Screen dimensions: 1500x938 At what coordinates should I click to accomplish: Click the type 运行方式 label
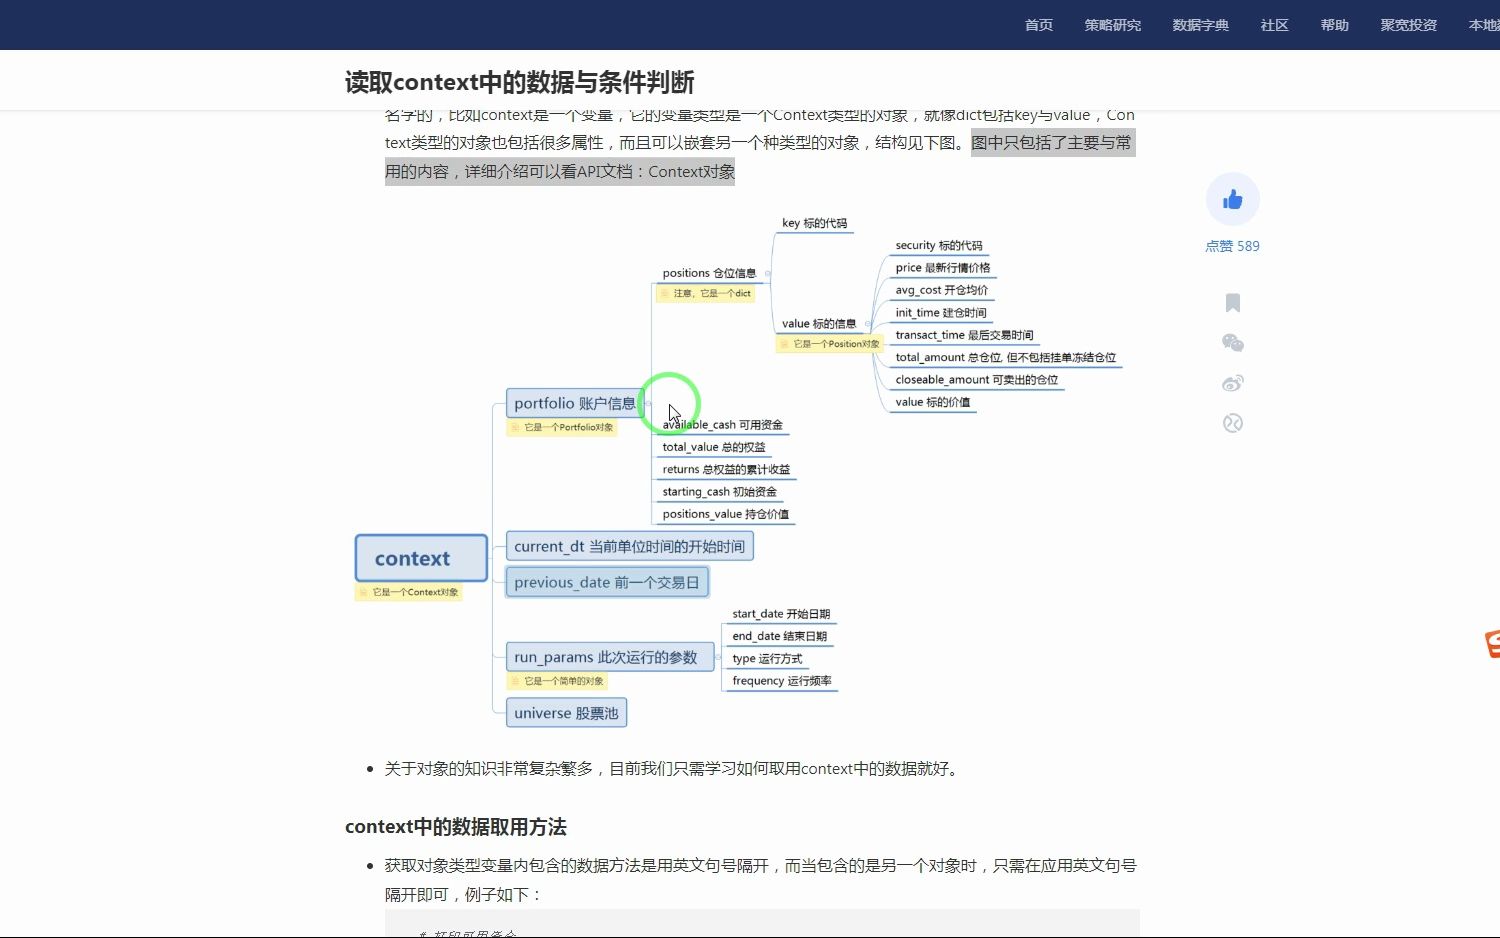point(767,659)
